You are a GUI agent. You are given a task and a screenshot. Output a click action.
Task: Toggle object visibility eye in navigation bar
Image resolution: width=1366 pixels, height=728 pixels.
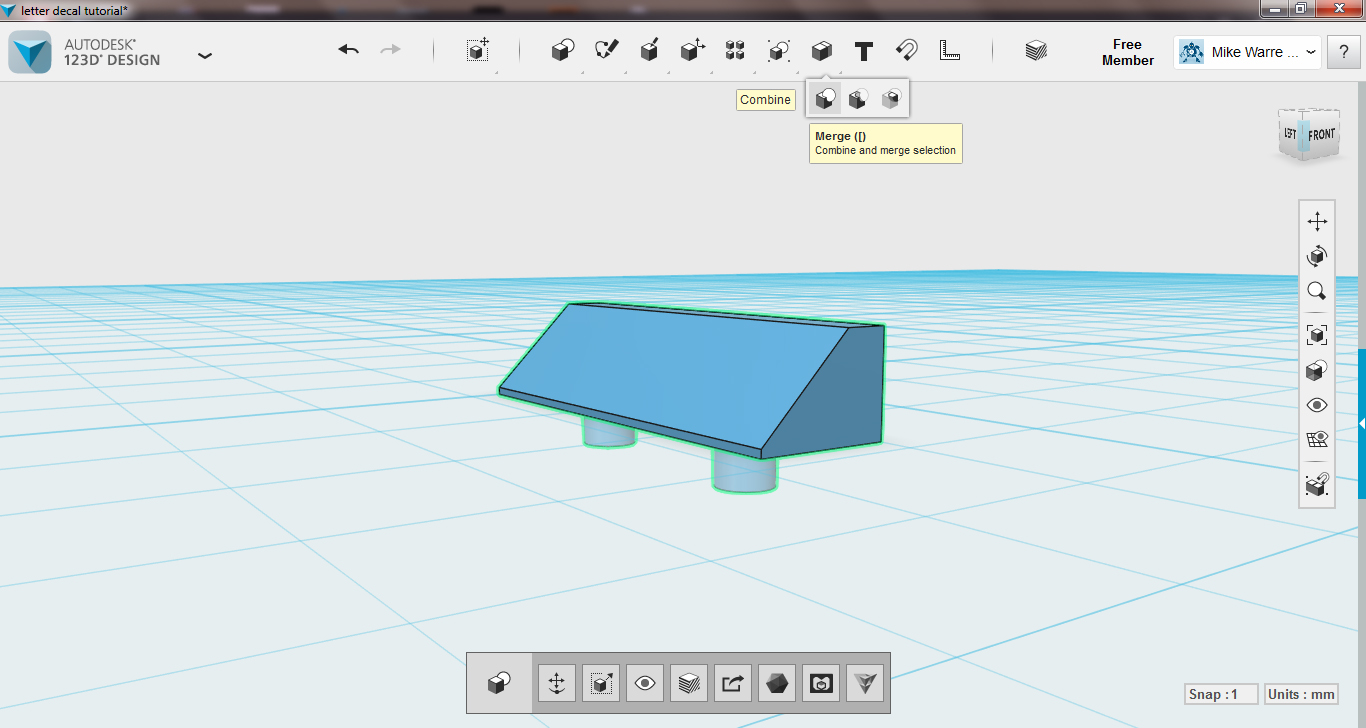click(1317, 405)
